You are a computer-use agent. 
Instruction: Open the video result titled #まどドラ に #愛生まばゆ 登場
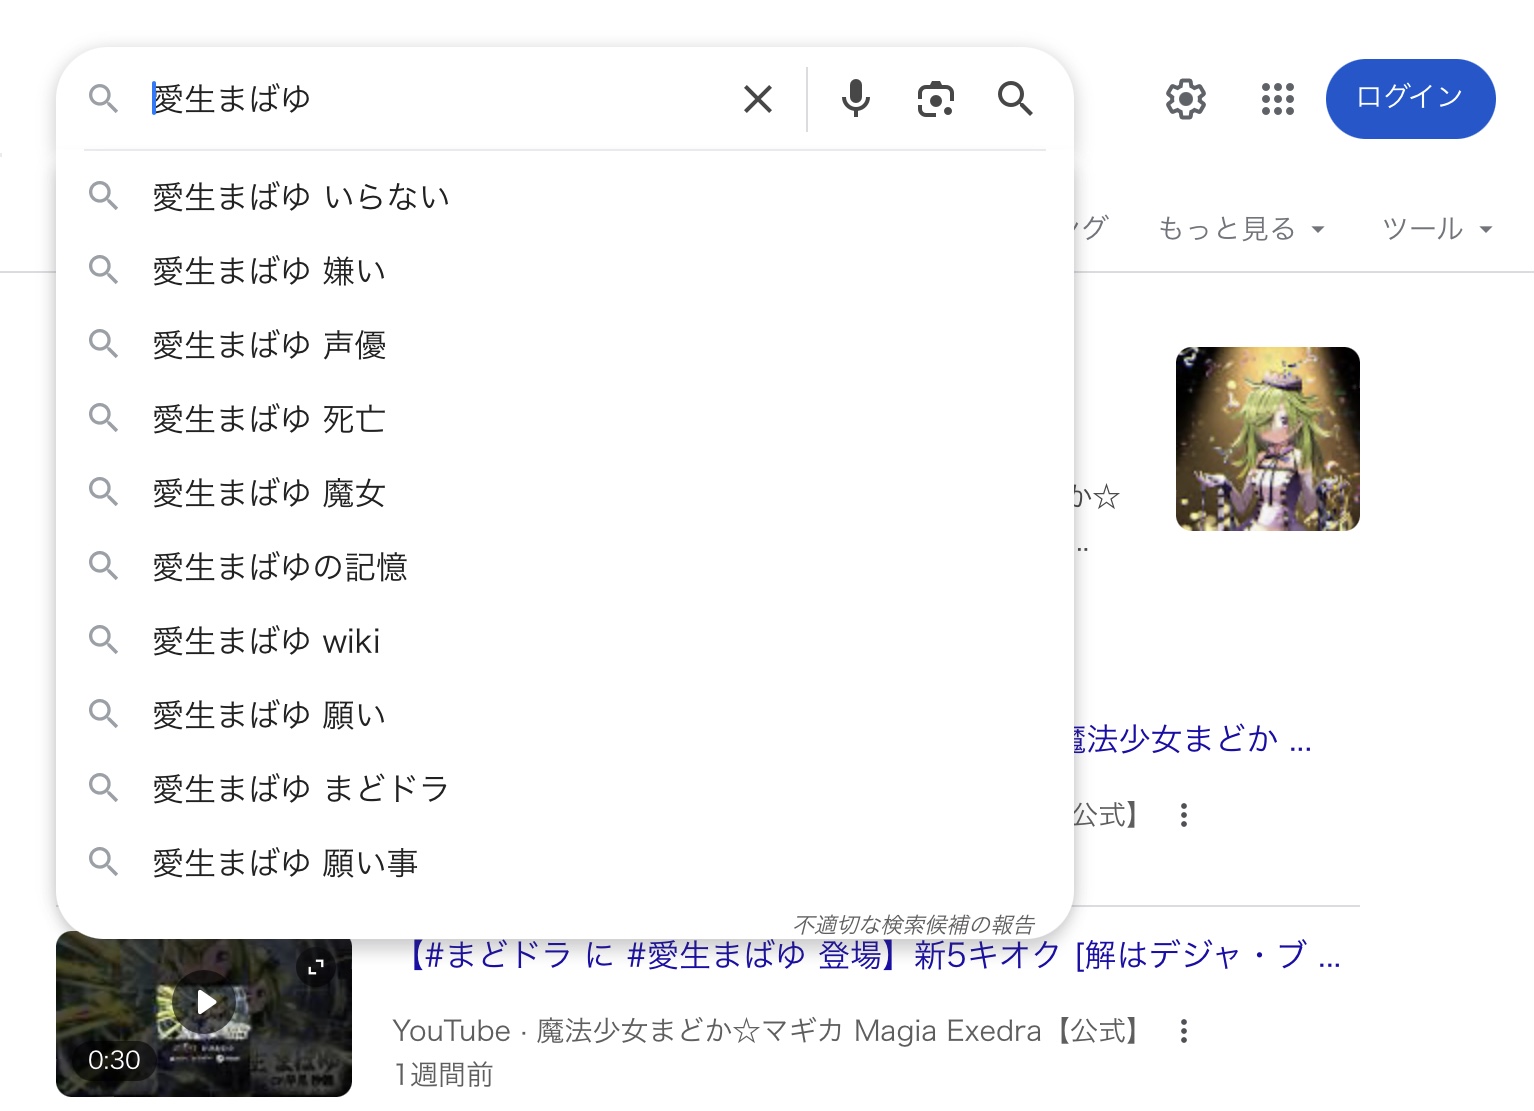click(x=870, y=955)
